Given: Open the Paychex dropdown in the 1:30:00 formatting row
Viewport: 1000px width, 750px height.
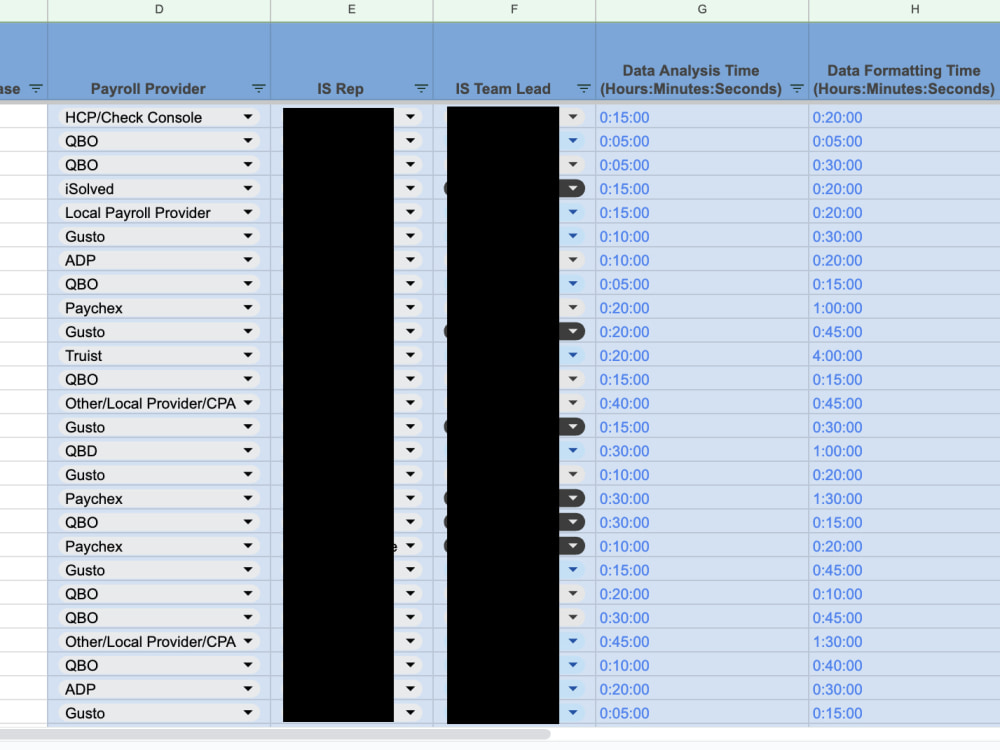Looking at the screenshot, I should pyautogui.click(x=248, y=498).
